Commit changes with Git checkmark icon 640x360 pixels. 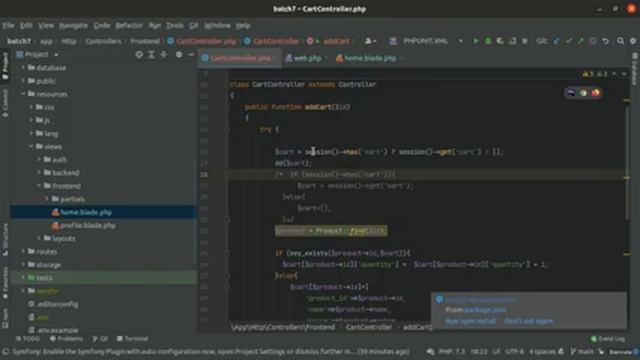pos(569,41)
